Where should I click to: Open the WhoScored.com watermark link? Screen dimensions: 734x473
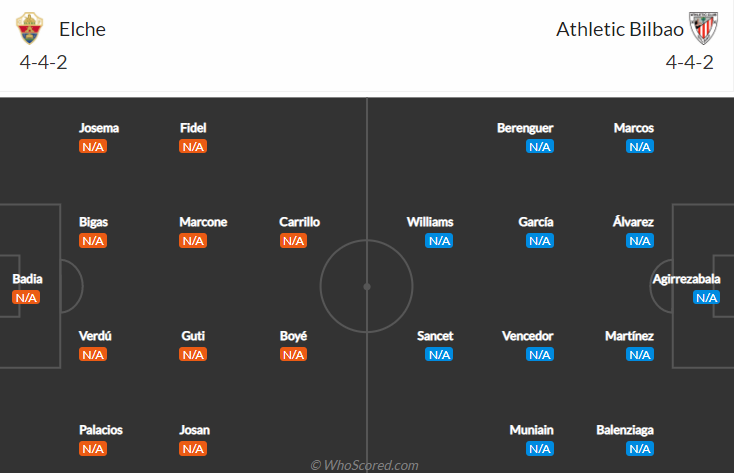364,465
